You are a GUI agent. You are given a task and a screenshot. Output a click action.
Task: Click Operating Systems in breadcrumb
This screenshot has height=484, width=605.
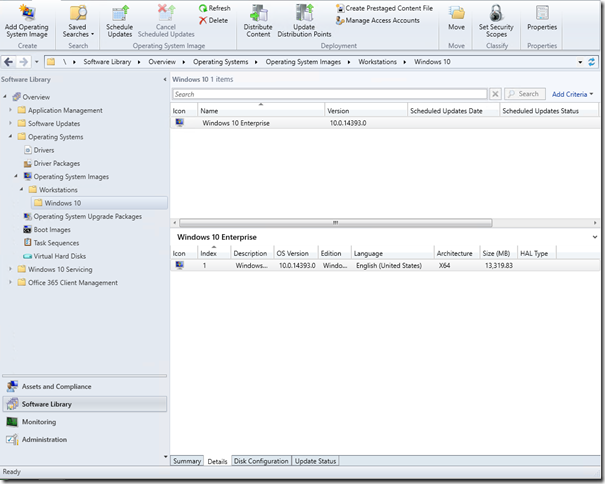pyautogui.click(x=220, y=62)
